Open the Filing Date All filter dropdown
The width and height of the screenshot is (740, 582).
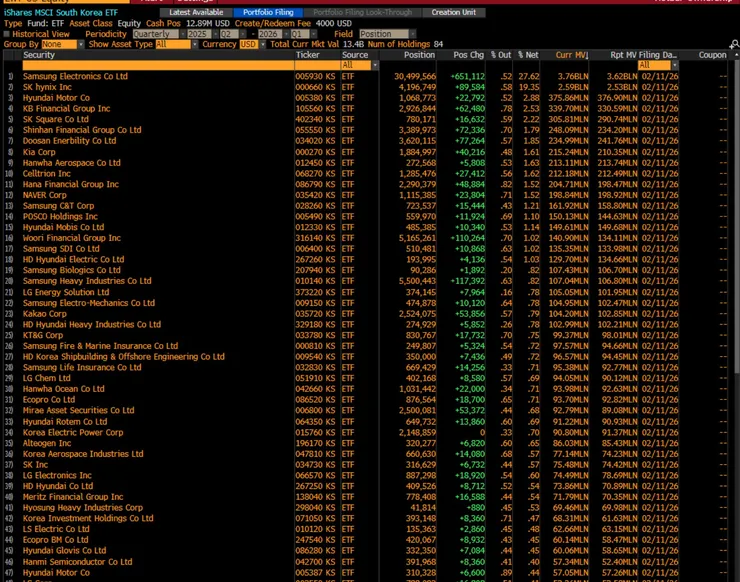pos(658,65)
